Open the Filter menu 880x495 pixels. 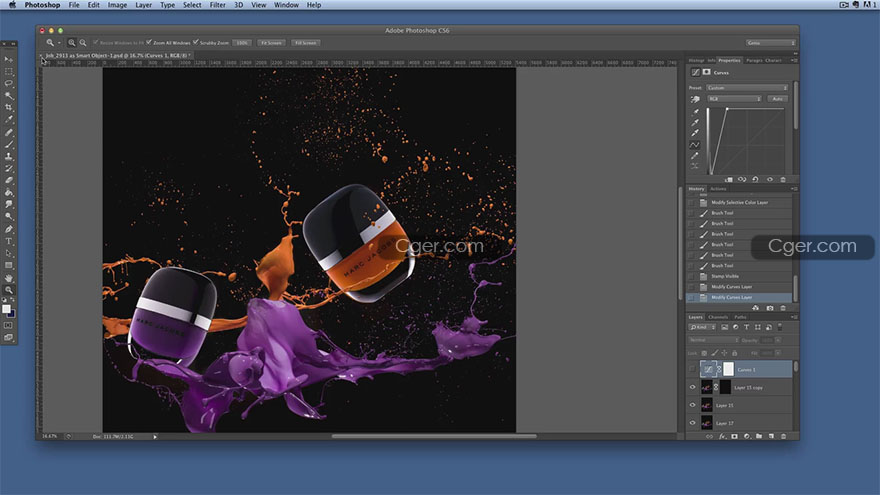click(217, 5)
